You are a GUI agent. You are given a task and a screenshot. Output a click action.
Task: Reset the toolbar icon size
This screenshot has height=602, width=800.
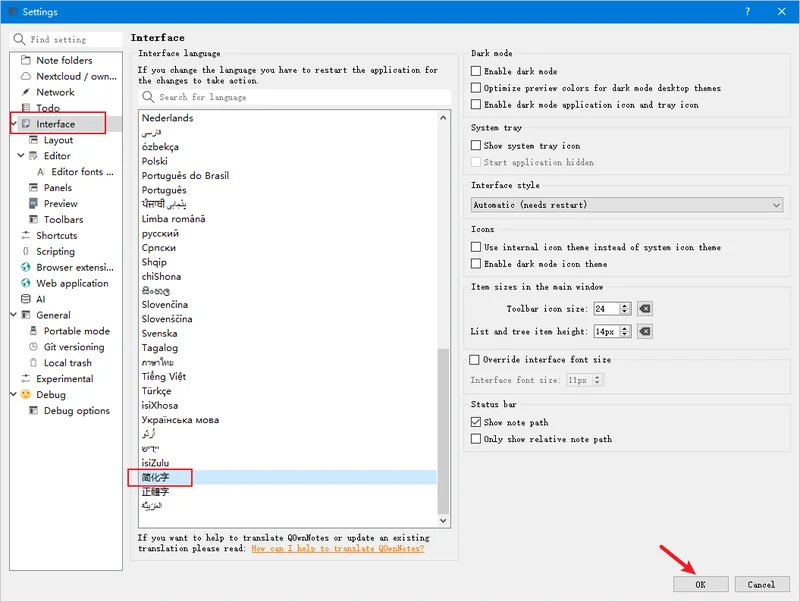[x=645, y=309]
